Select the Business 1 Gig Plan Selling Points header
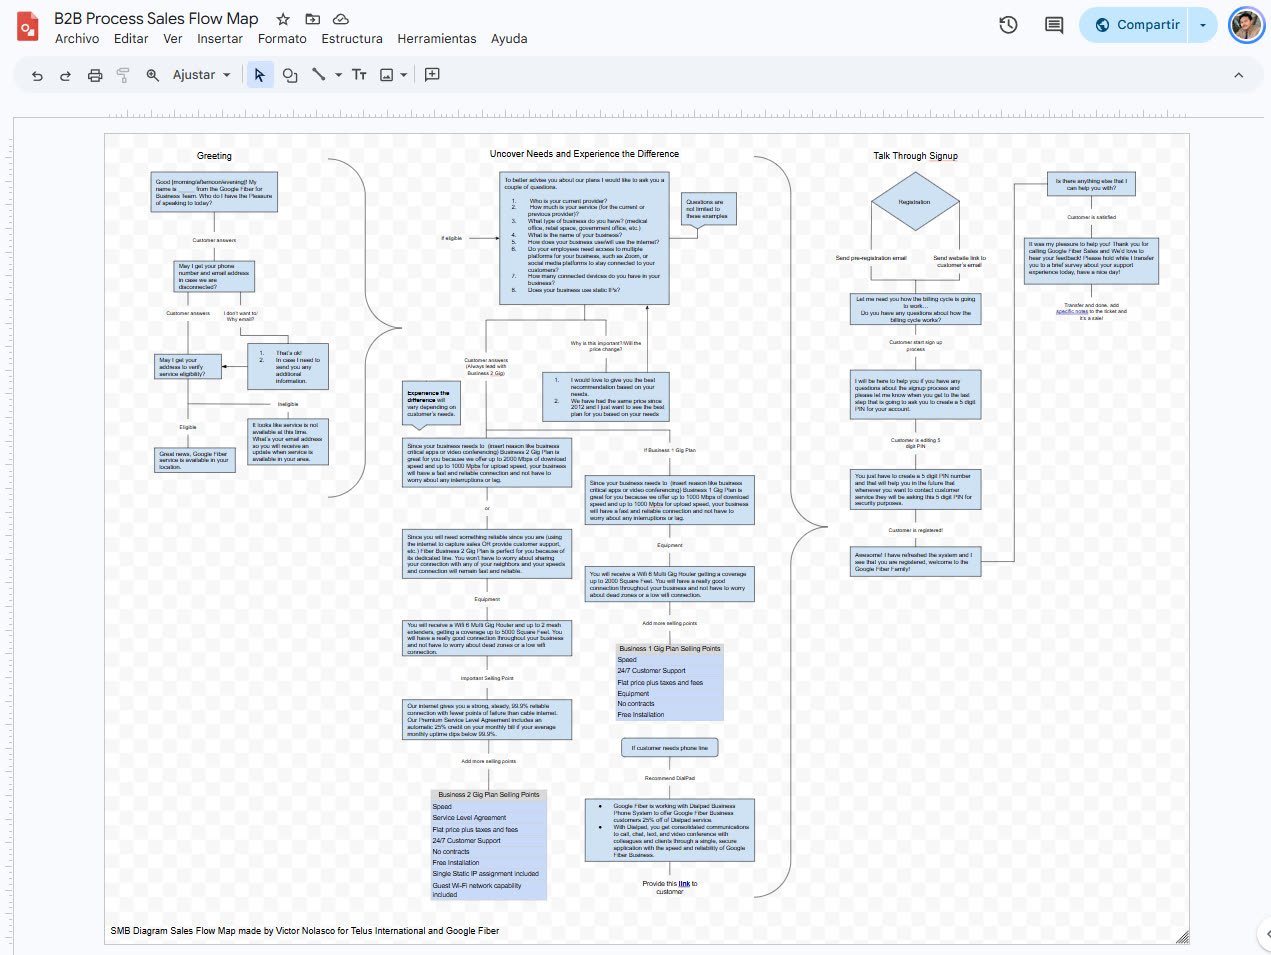 [x=669, y=649]
